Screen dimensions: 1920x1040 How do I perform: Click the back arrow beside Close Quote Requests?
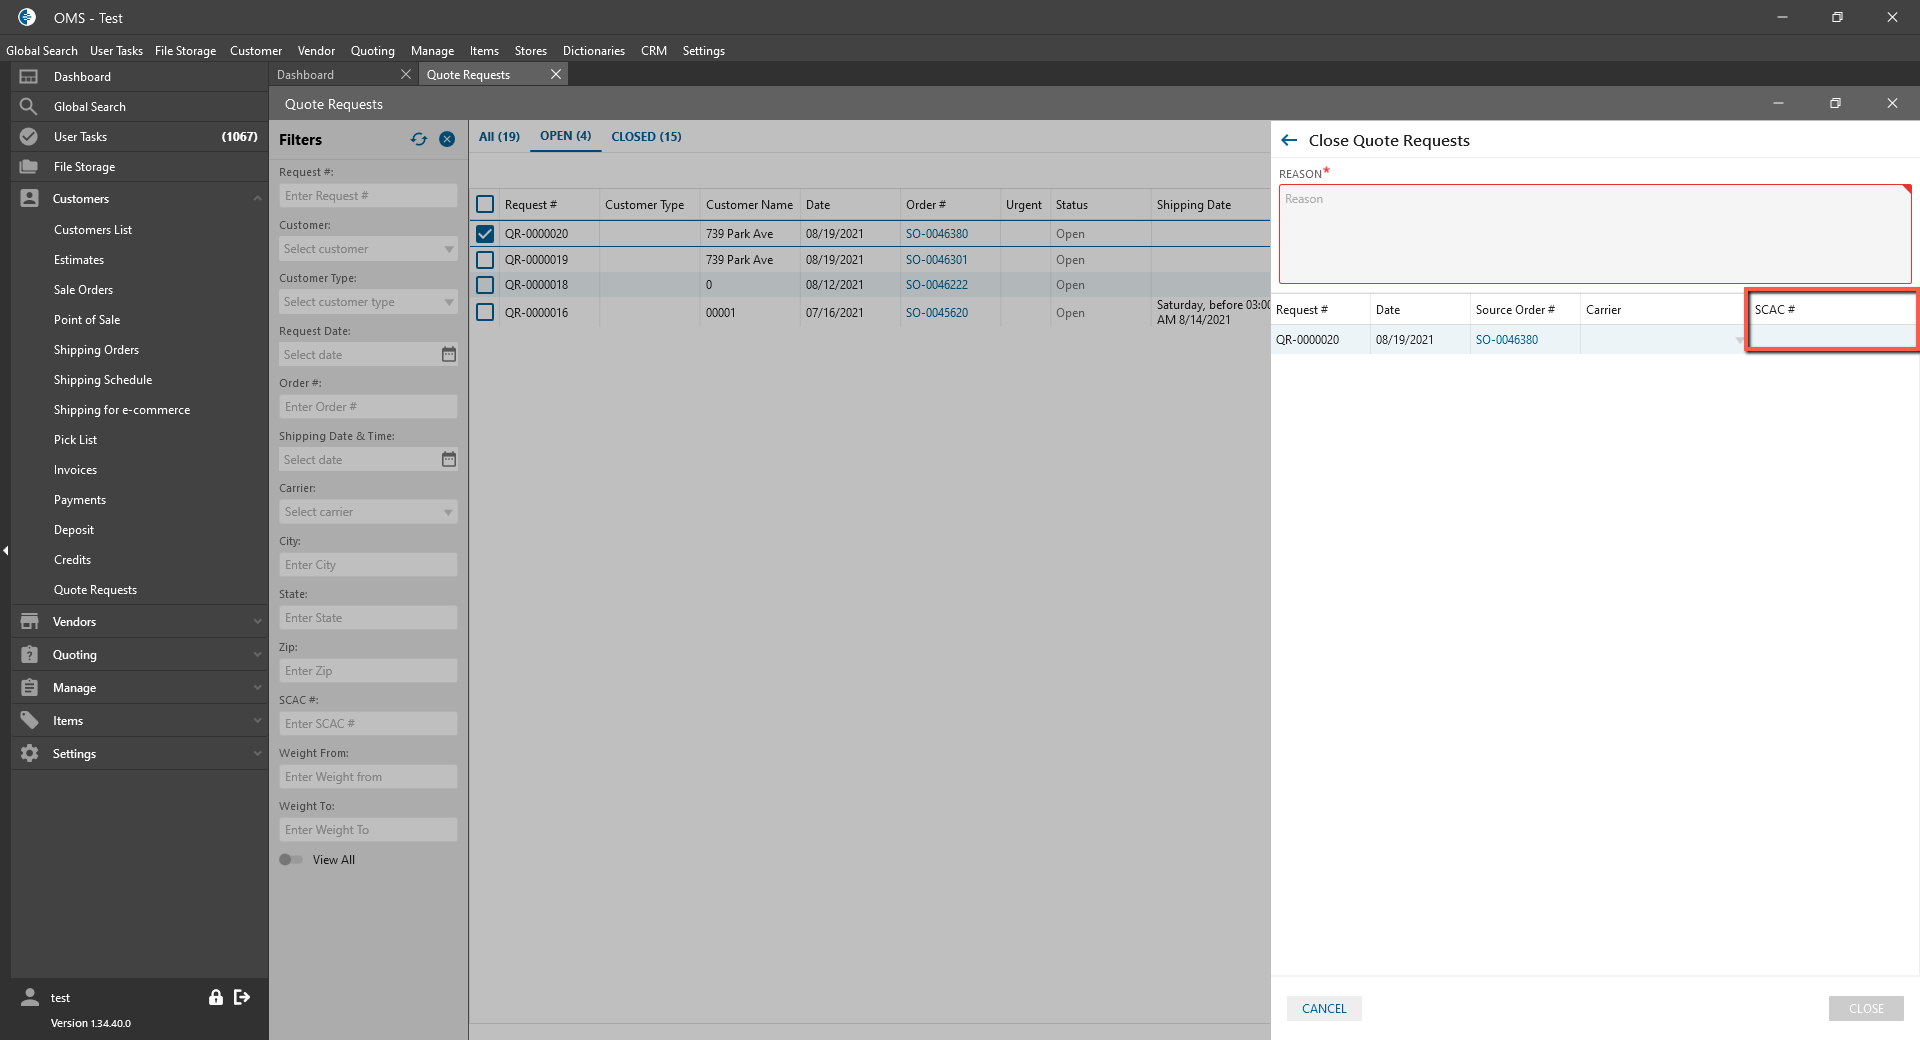click(x=1289, y=141)
